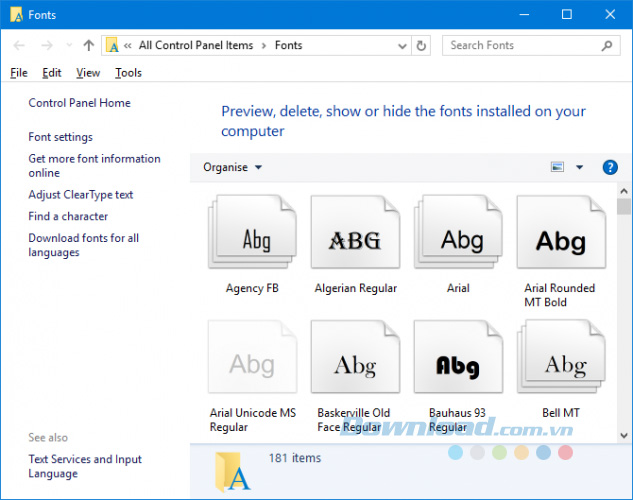Click the Arial Unicode MS Regular label
633x500 pixels.
pyautogui.click(x=253, y=420)
